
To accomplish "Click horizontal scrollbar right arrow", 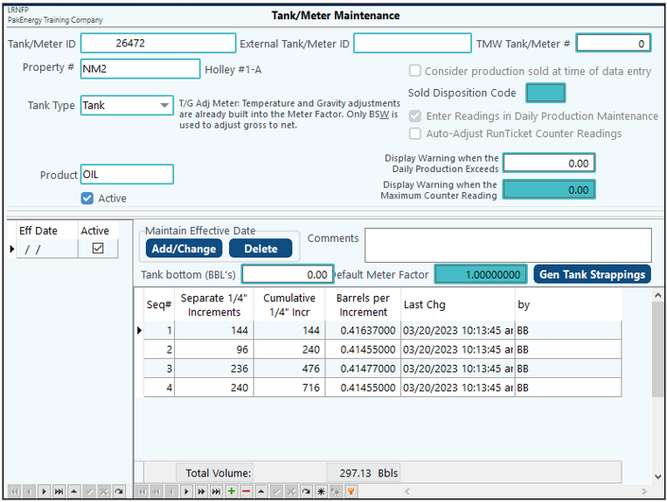I will 644,491.
